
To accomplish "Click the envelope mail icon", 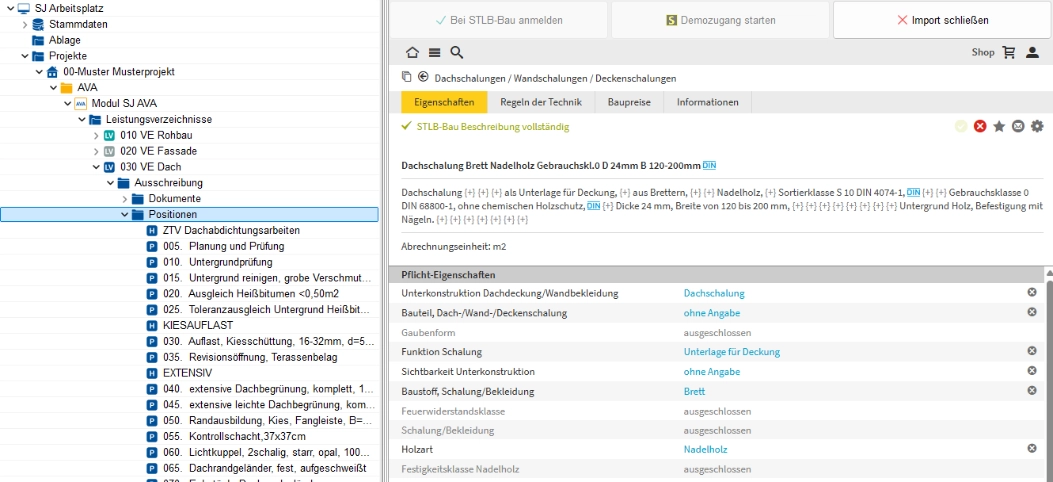I will 1018,126.
